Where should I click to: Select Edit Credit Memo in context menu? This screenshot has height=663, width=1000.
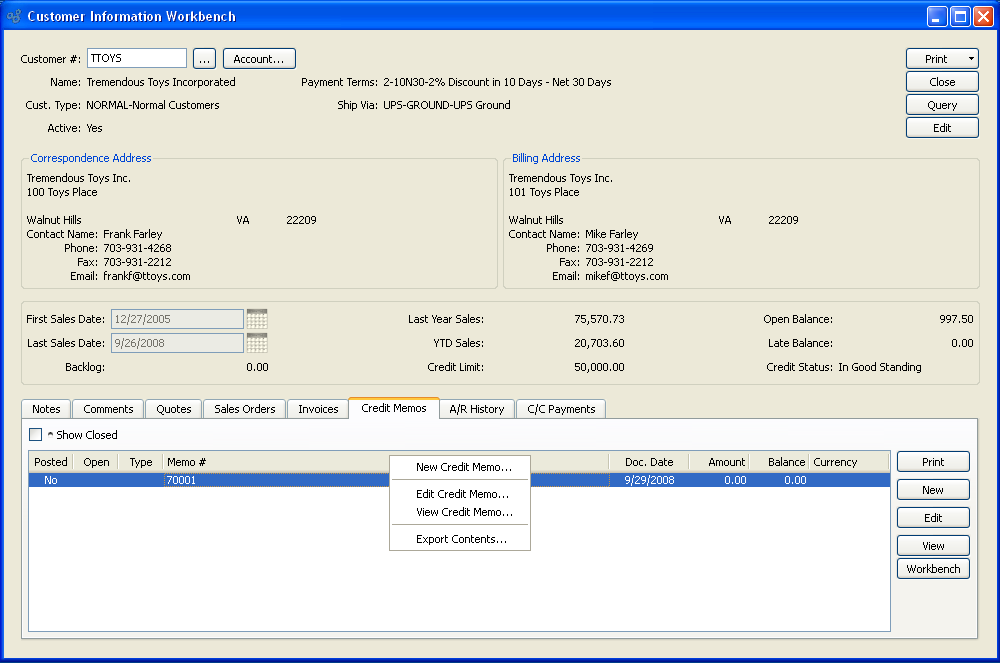point(462,494)
